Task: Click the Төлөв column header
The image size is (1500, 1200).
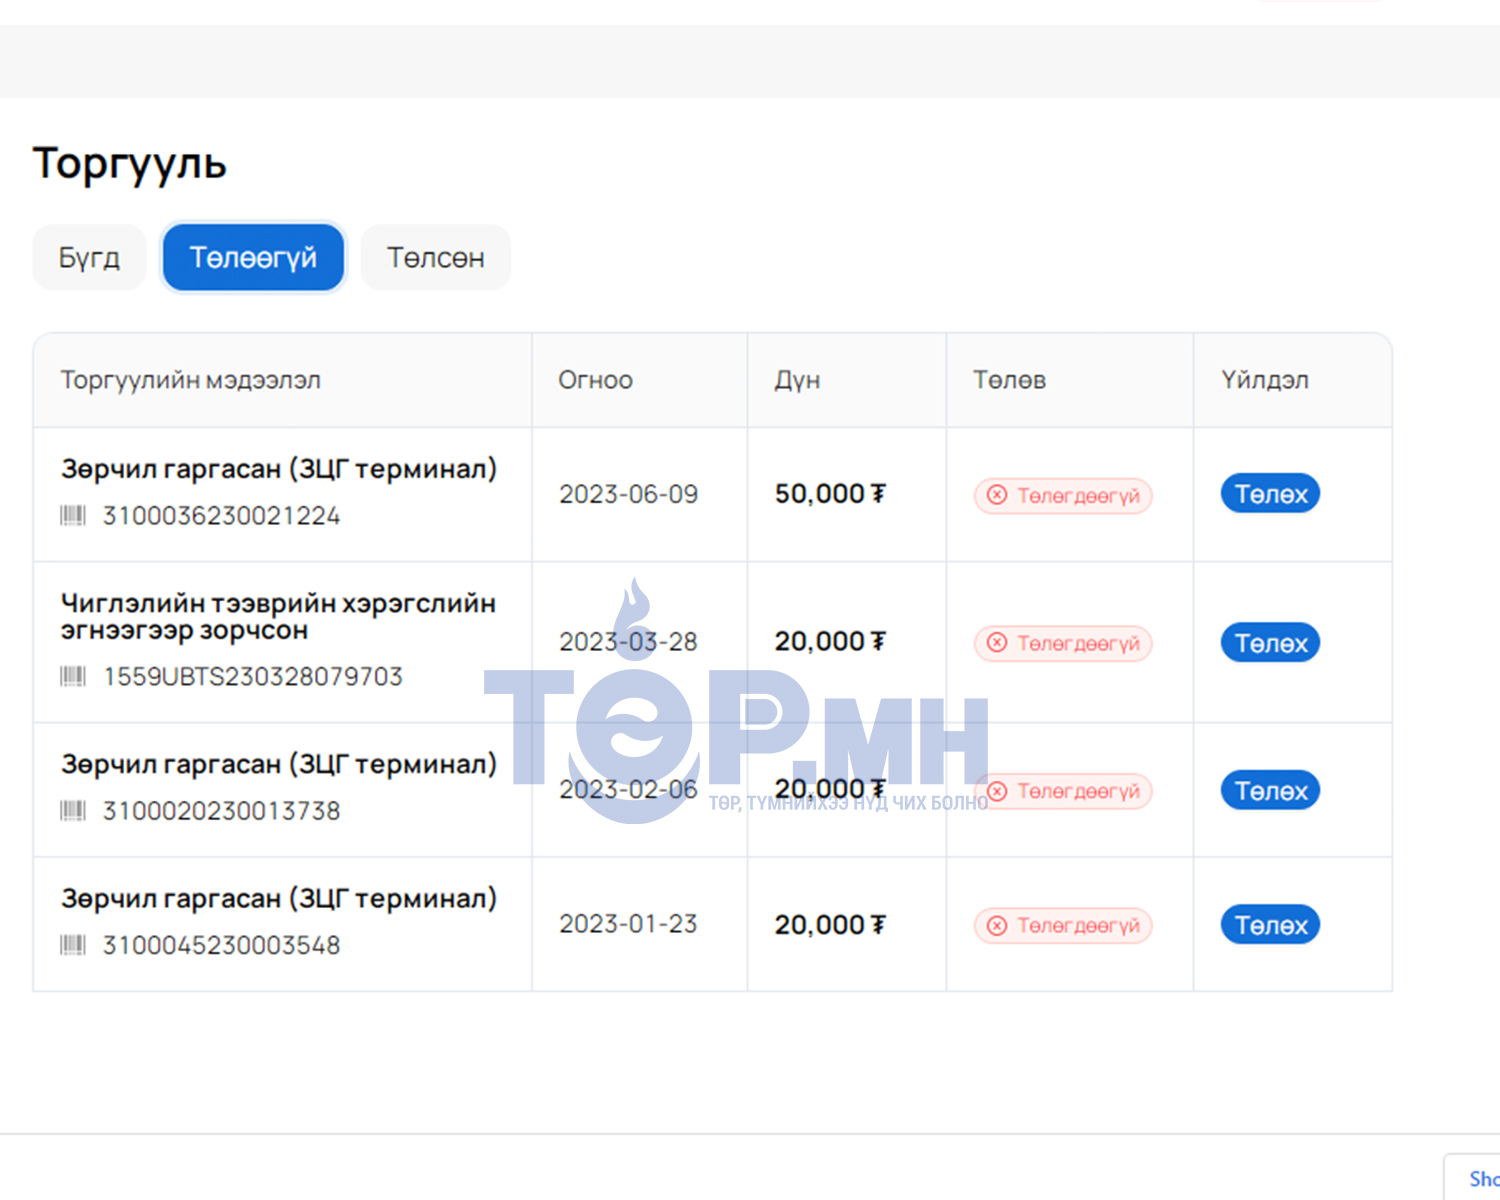Action: point(1009,380)
